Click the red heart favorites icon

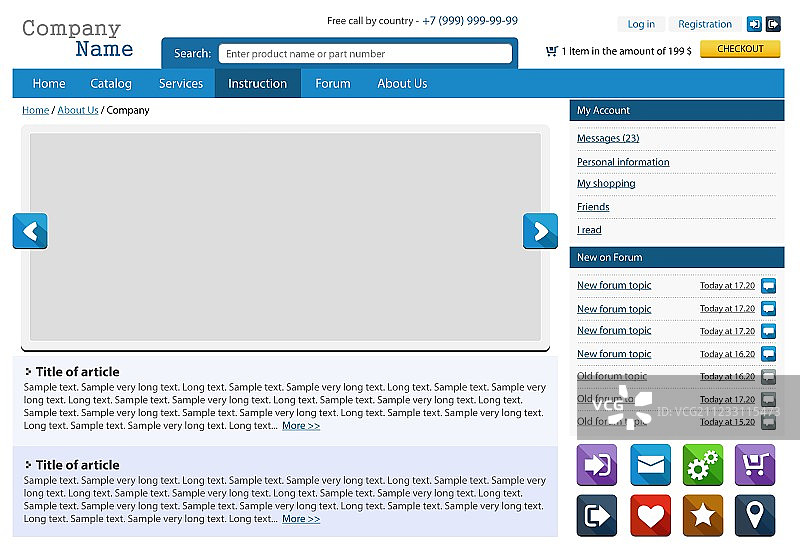tap(650, 515)
